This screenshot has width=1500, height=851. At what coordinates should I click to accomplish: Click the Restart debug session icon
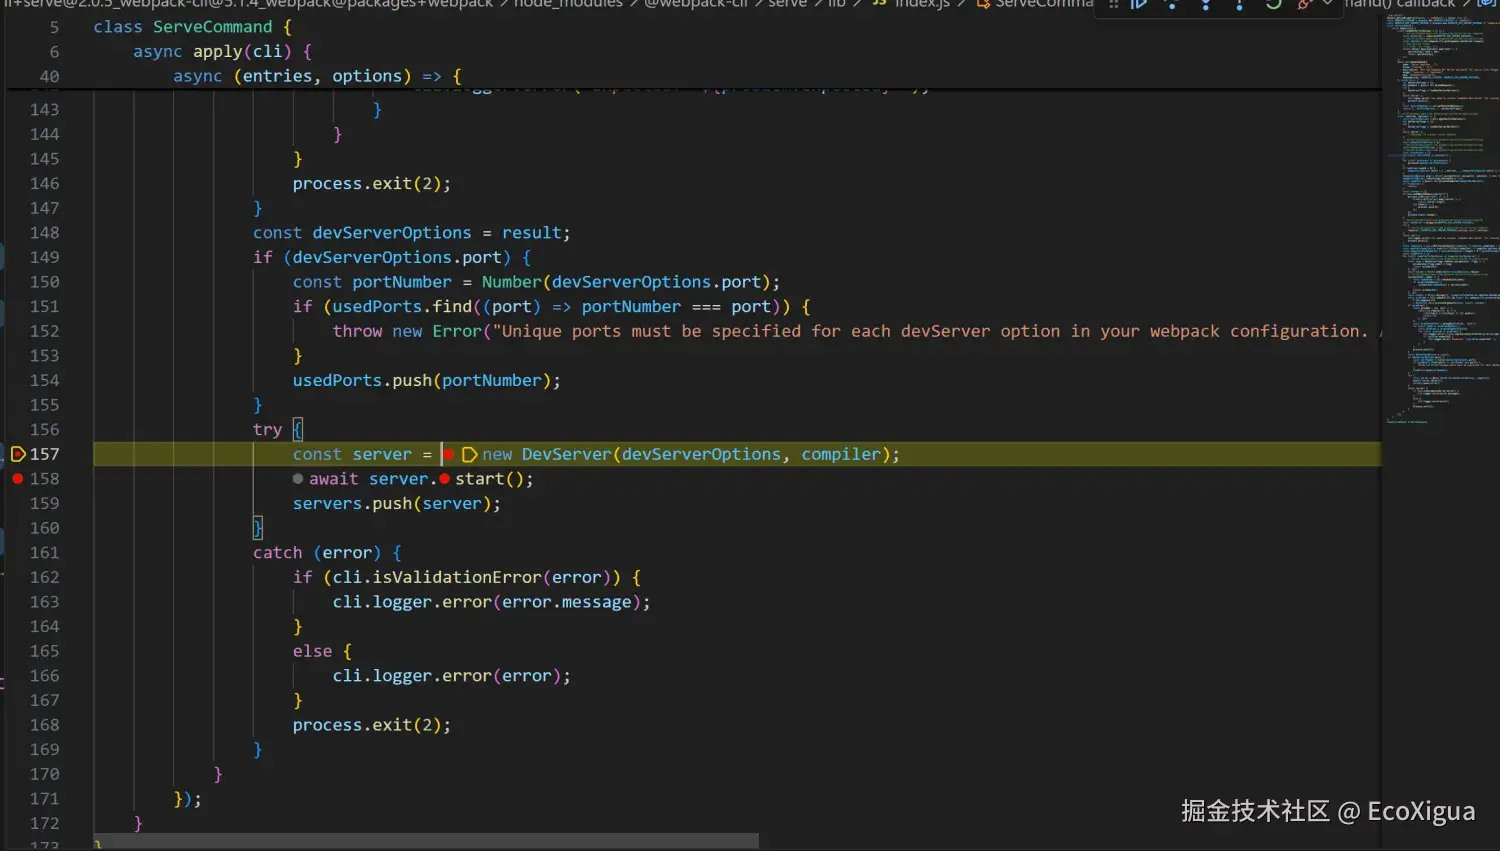point(1273,4)
